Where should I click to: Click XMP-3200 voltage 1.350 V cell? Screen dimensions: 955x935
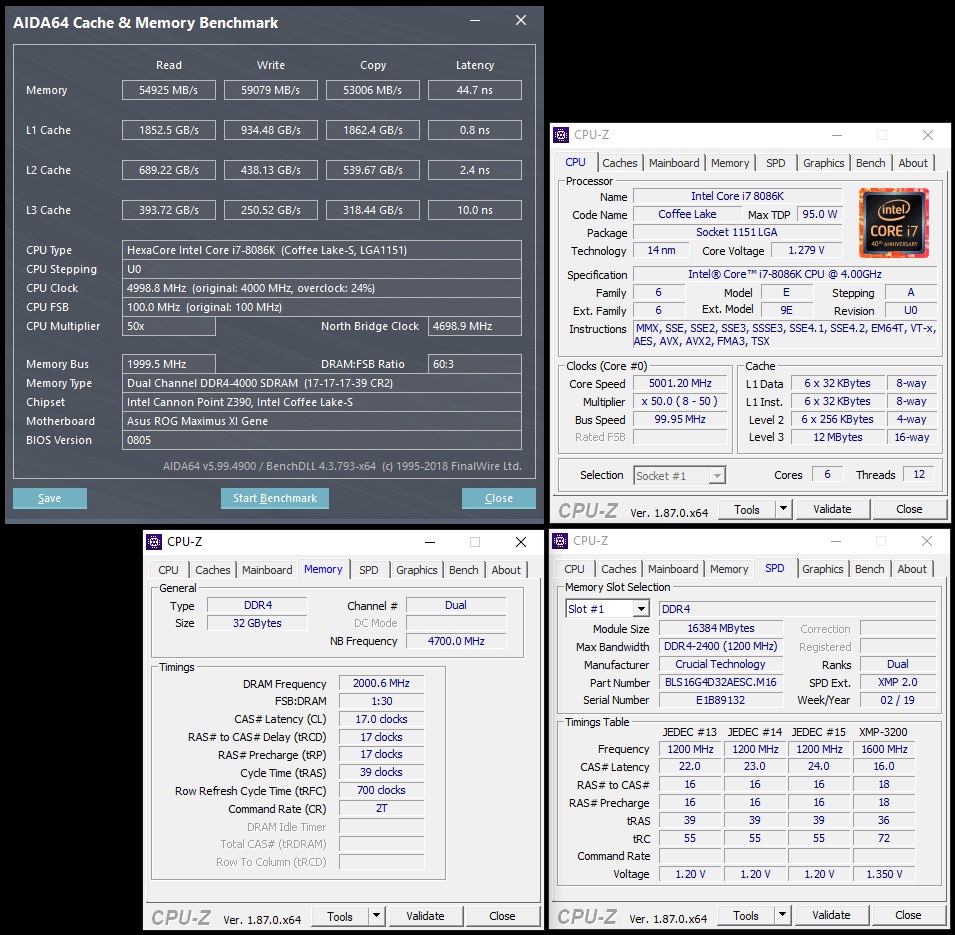pyautogui.click(x=884, y=874)
